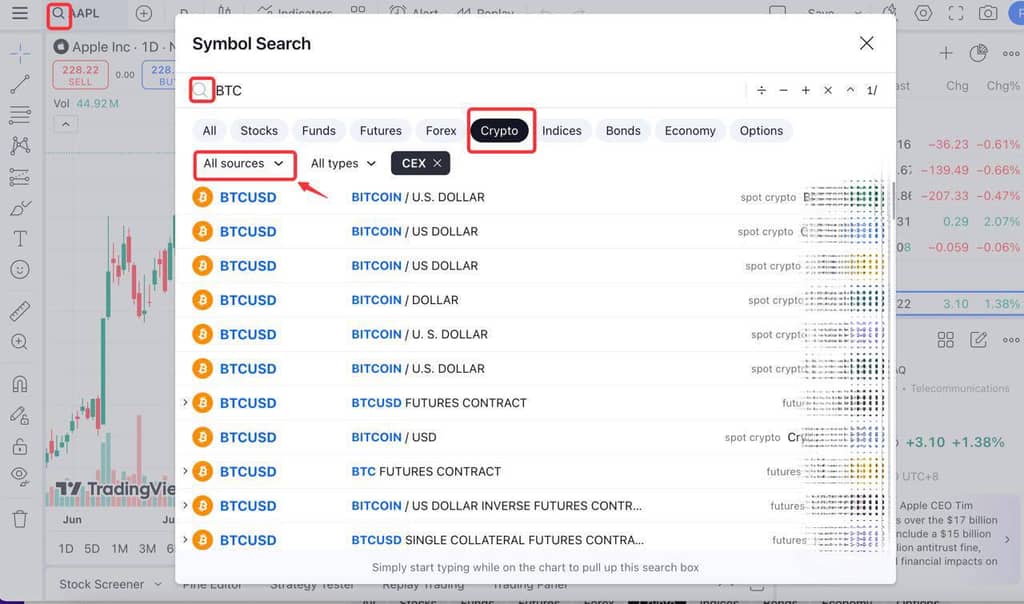Click the trash icon to remove drawings
The height and width of the screenshot is (604, 1024).
click(x=20, y=518)
